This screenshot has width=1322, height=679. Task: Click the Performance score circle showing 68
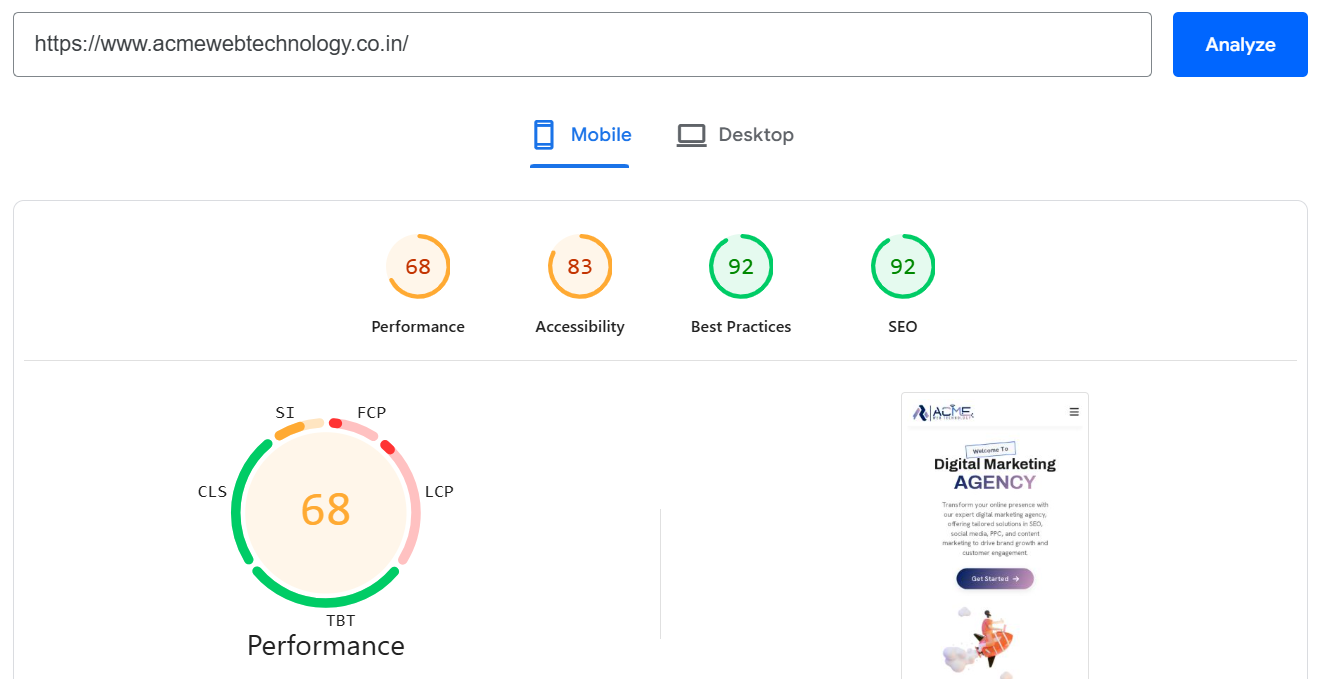pyautogui.click(x=418, y=266)
